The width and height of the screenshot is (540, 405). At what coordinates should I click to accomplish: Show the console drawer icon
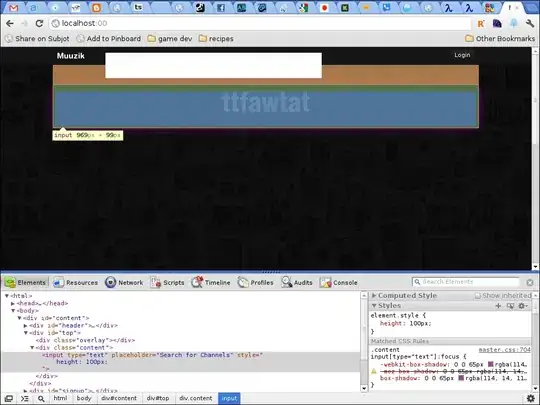tap(24, 398)
